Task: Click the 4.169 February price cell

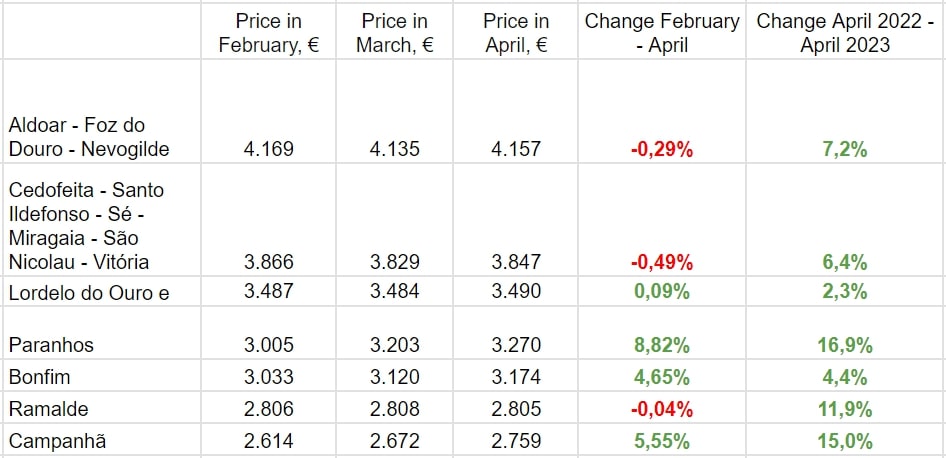Action: (x=268, y=149)
